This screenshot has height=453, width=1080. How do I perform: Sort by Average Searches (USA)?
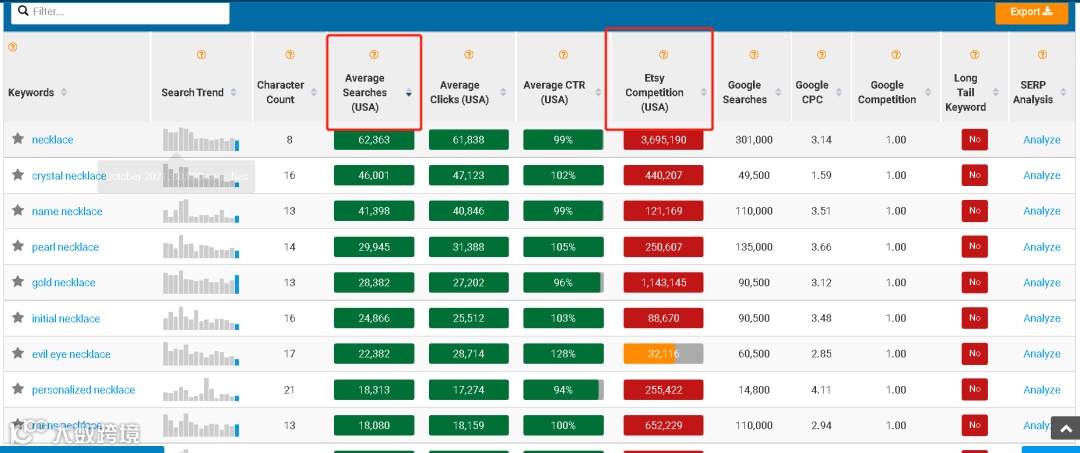[408, 92]
